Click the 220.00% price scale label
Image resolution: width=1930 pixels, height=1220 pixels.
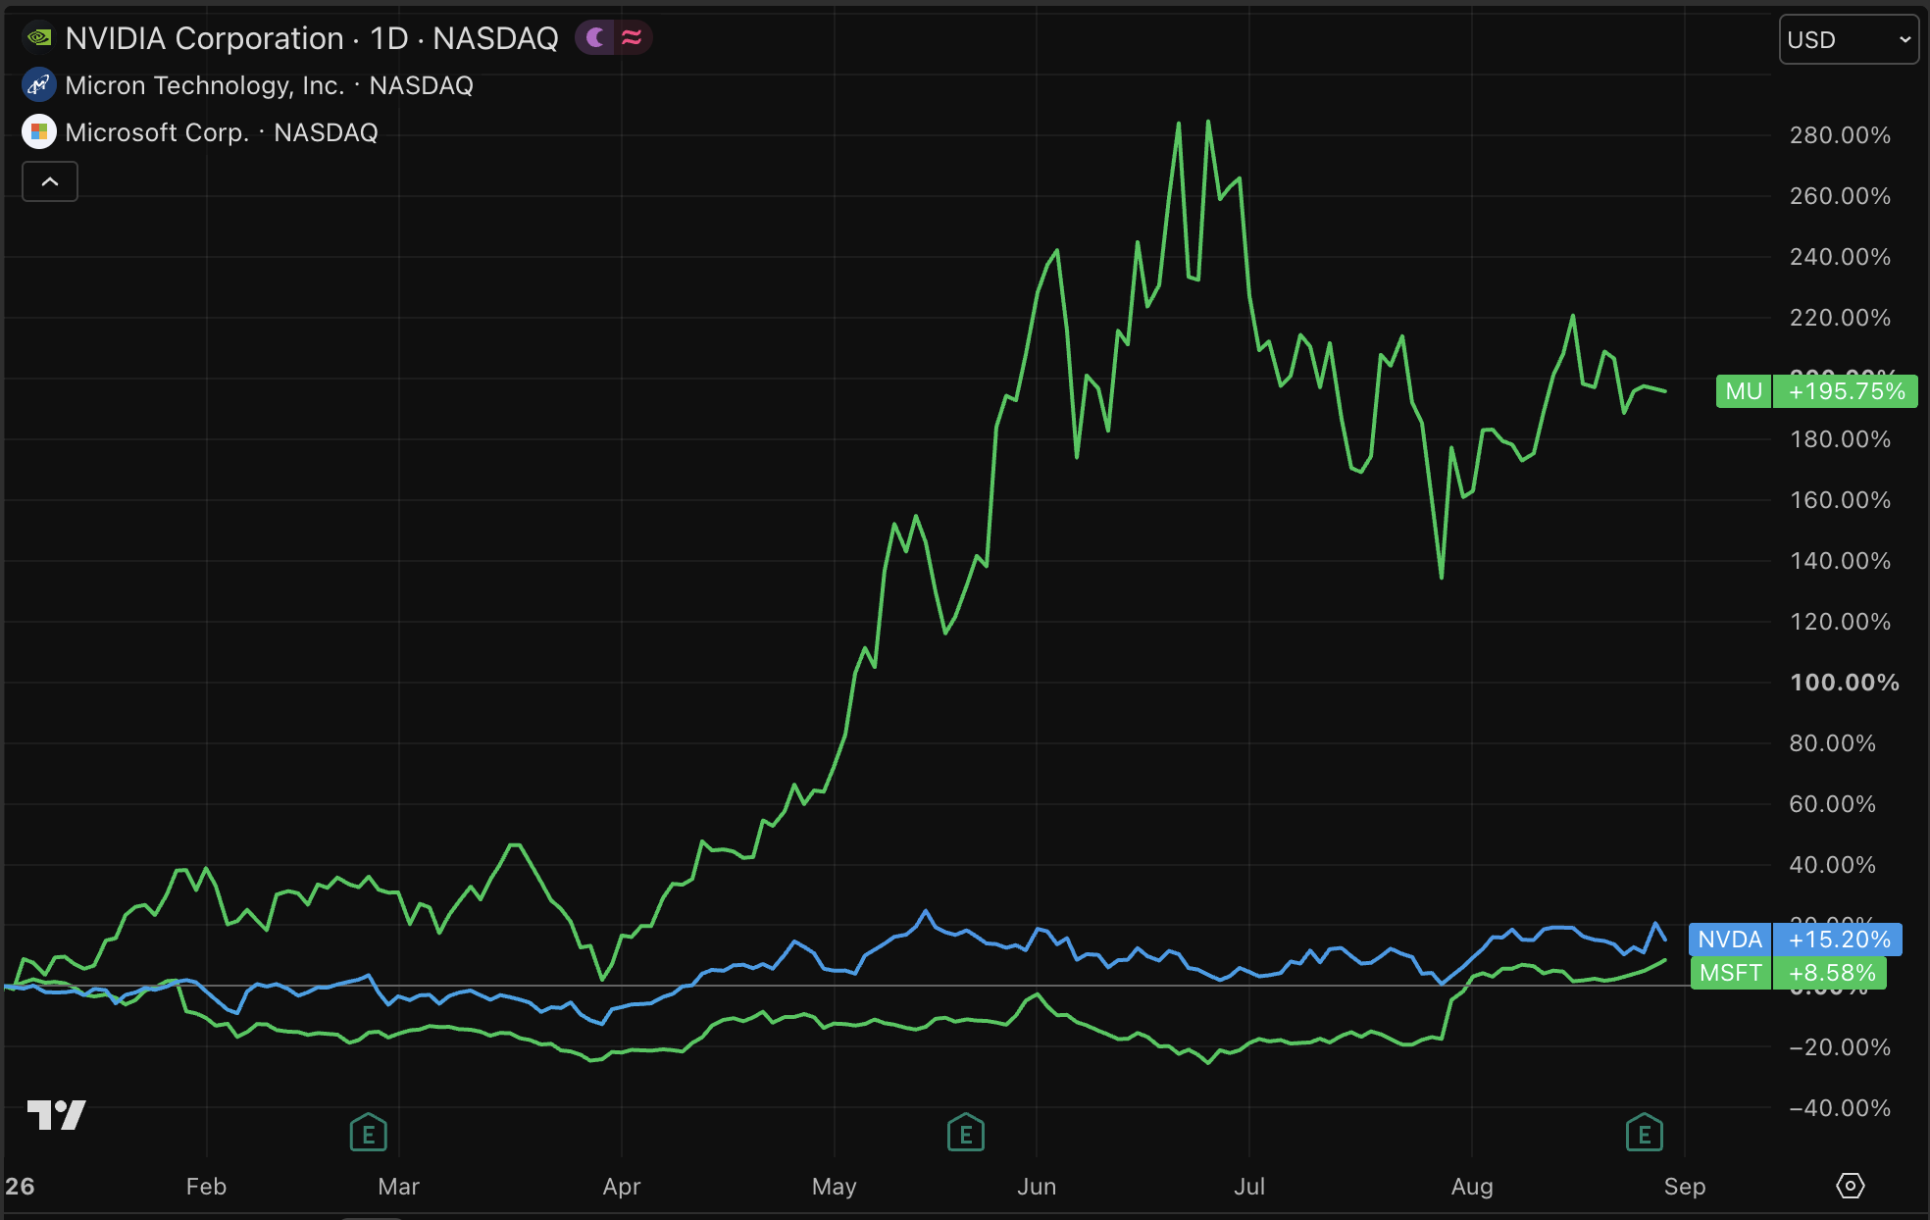coord(1840,318)
